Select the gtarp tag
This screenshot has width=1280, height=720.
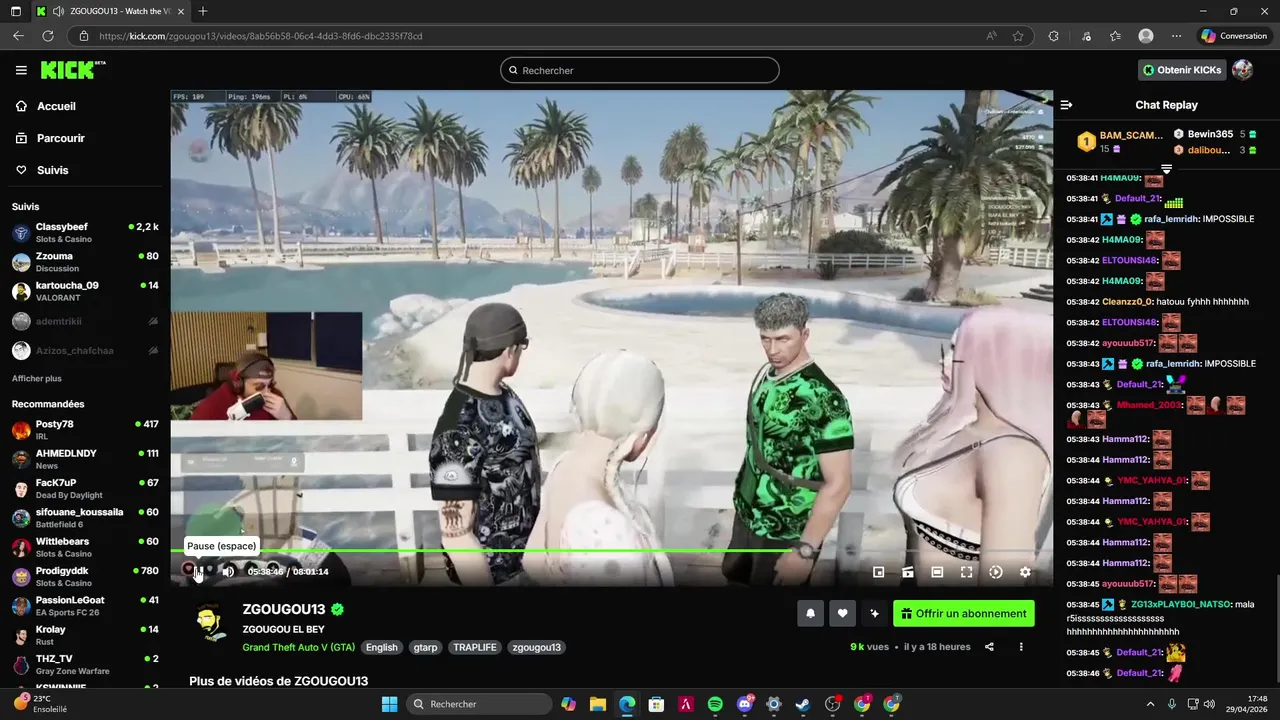(x=426, y=647)
